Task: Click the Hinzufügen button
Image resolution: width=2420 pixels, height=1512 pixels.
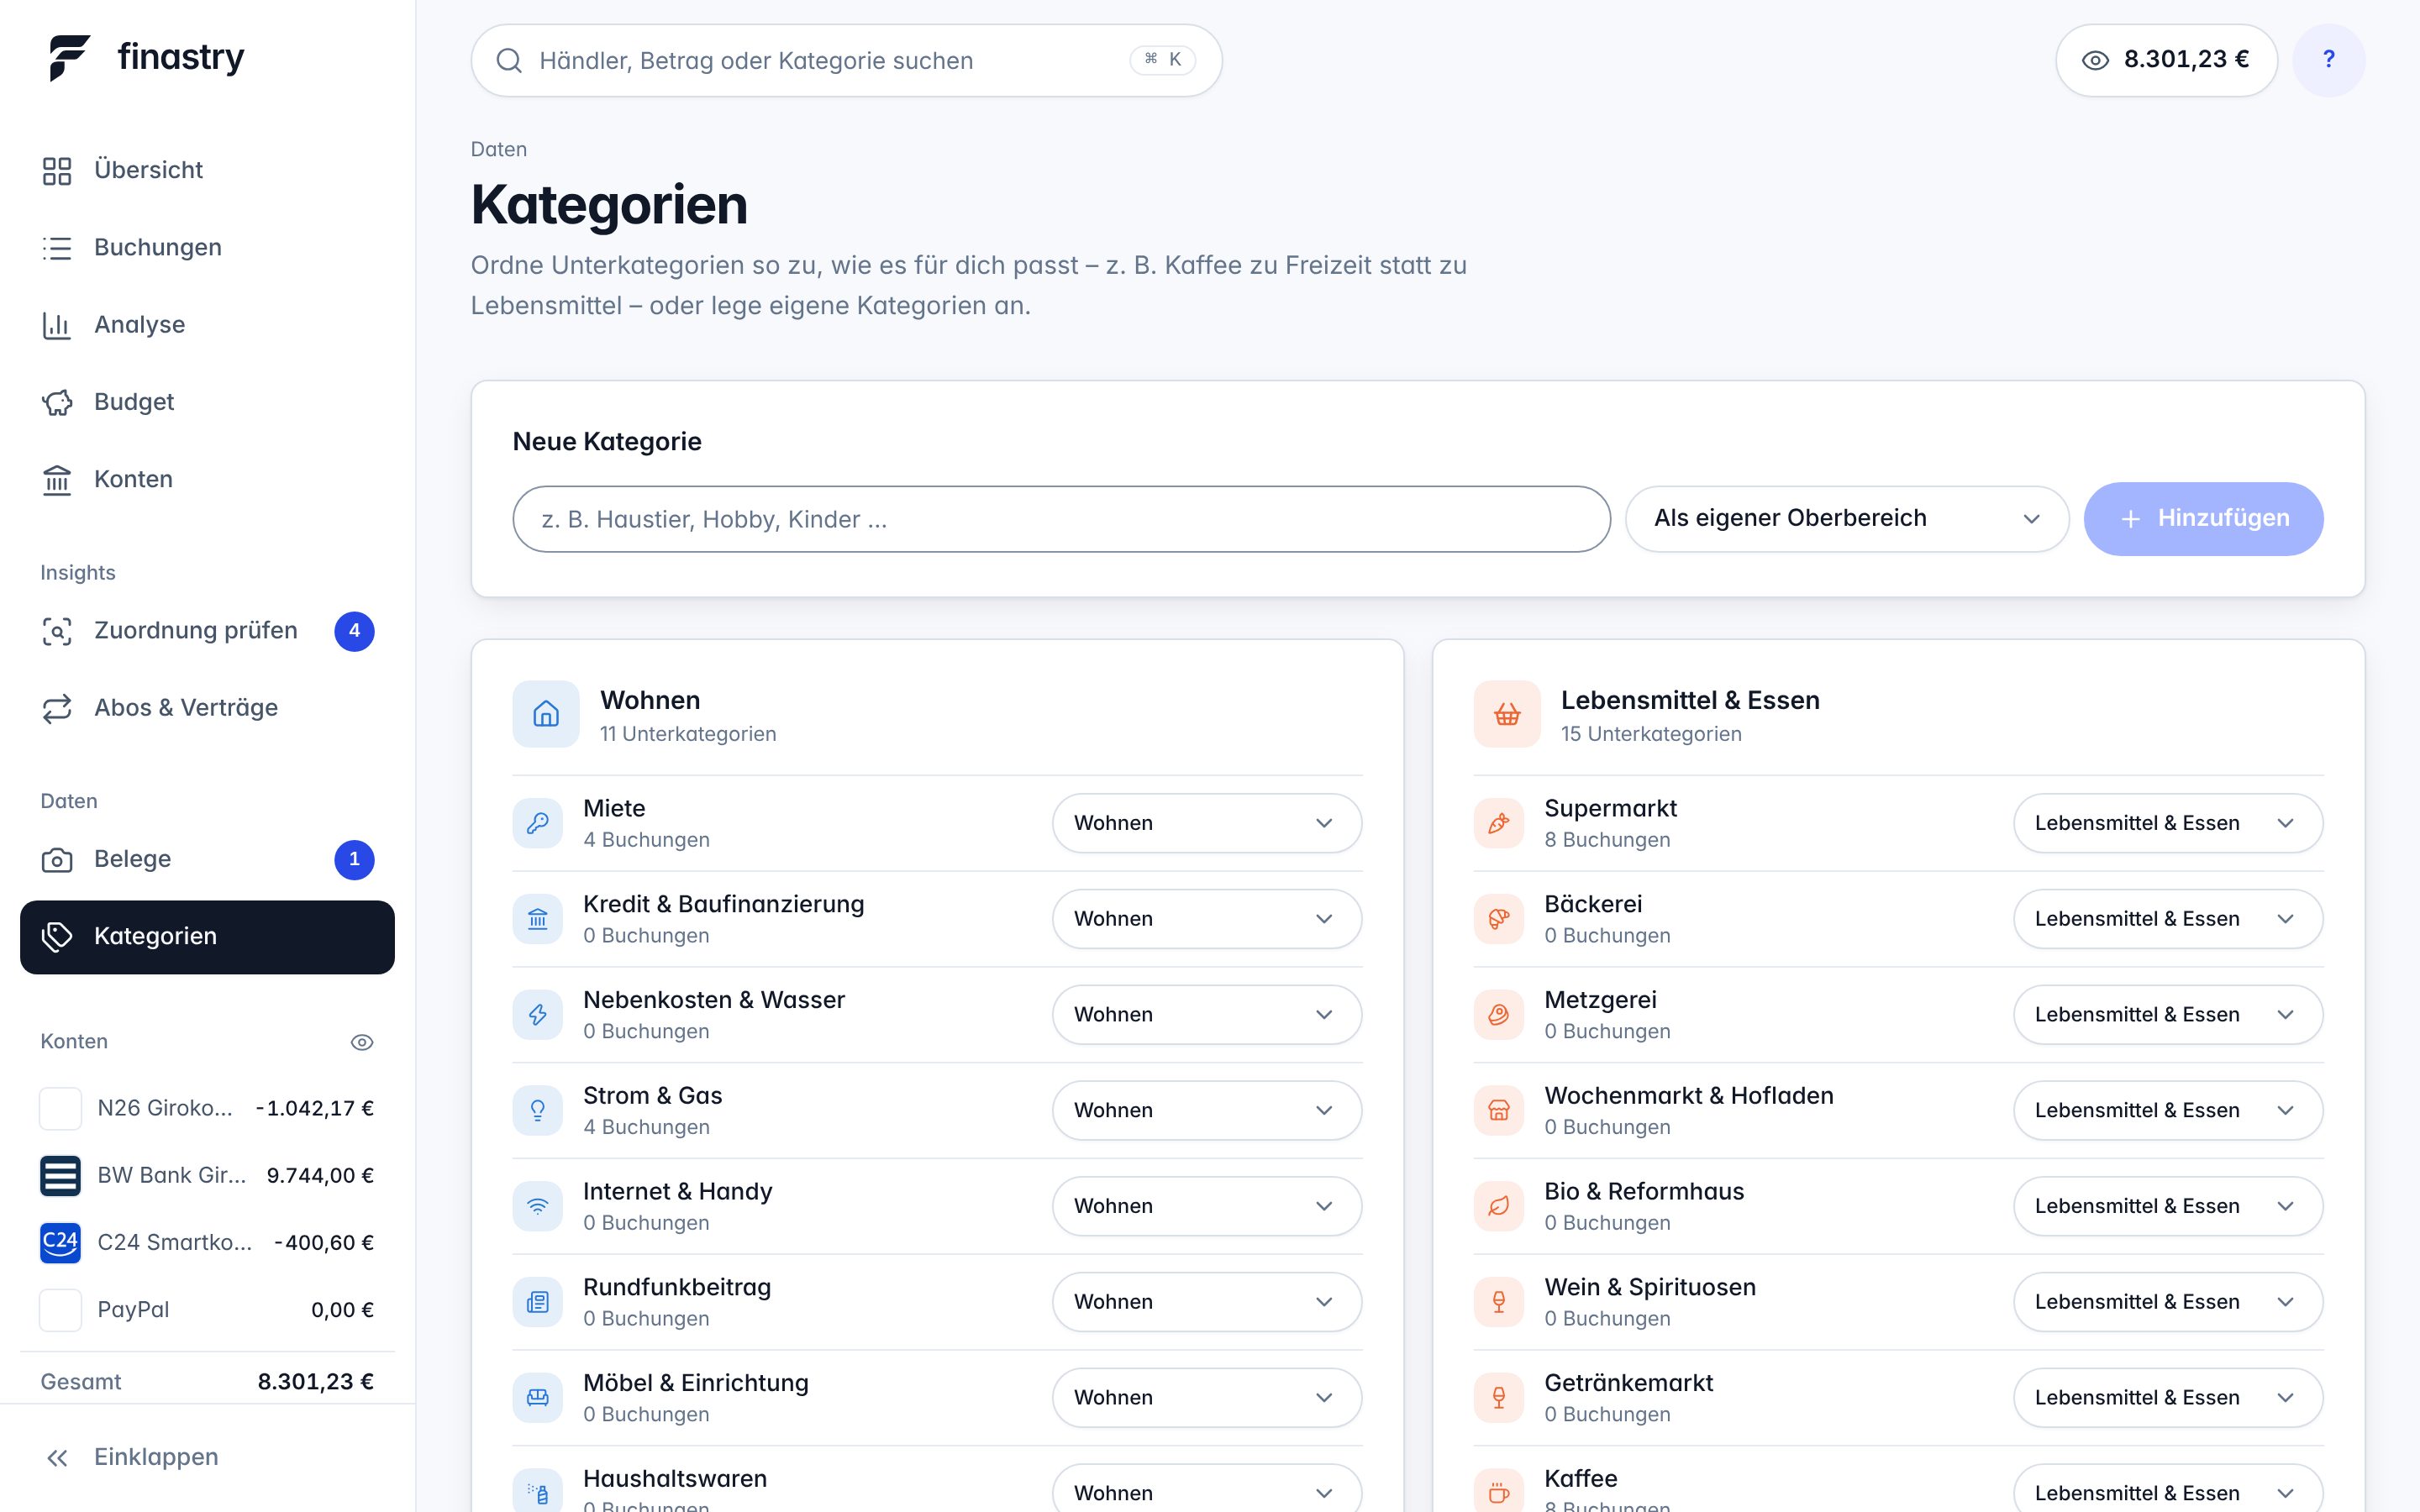Action: coord(2203,519)
